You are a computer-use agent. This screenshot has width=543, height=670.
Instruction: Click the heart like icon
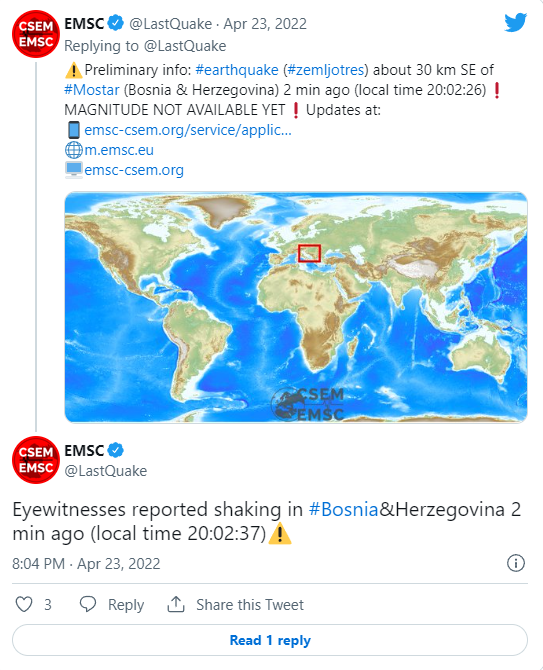(x=24, y=604)
